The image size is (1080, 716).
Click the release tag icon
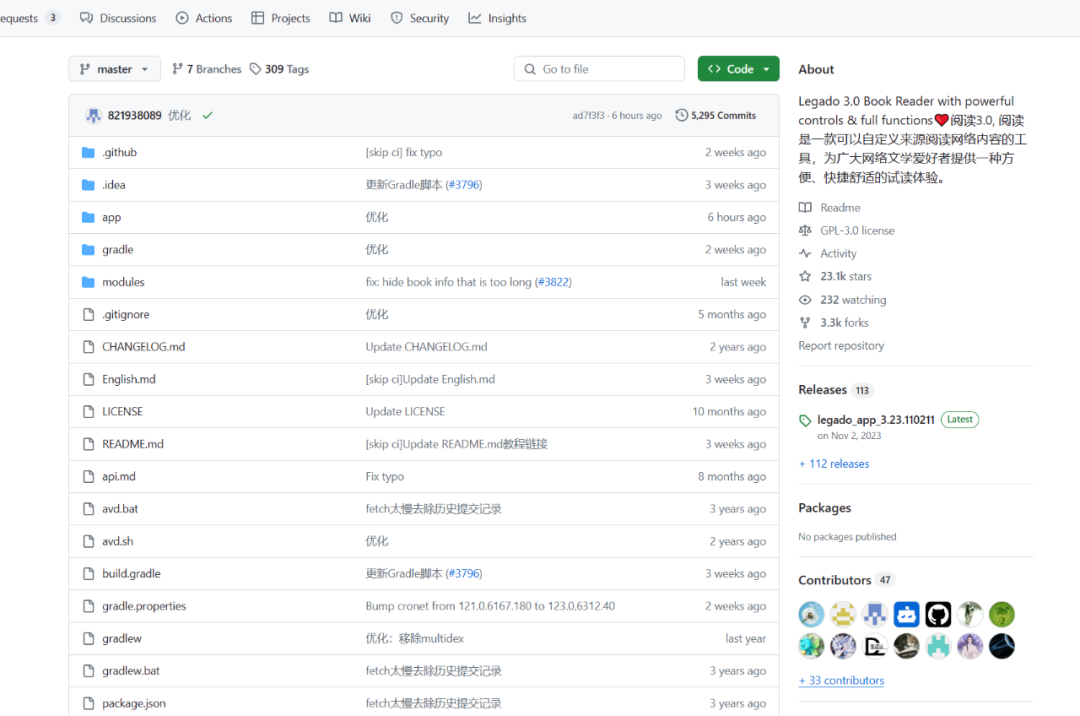click(804, 420)
